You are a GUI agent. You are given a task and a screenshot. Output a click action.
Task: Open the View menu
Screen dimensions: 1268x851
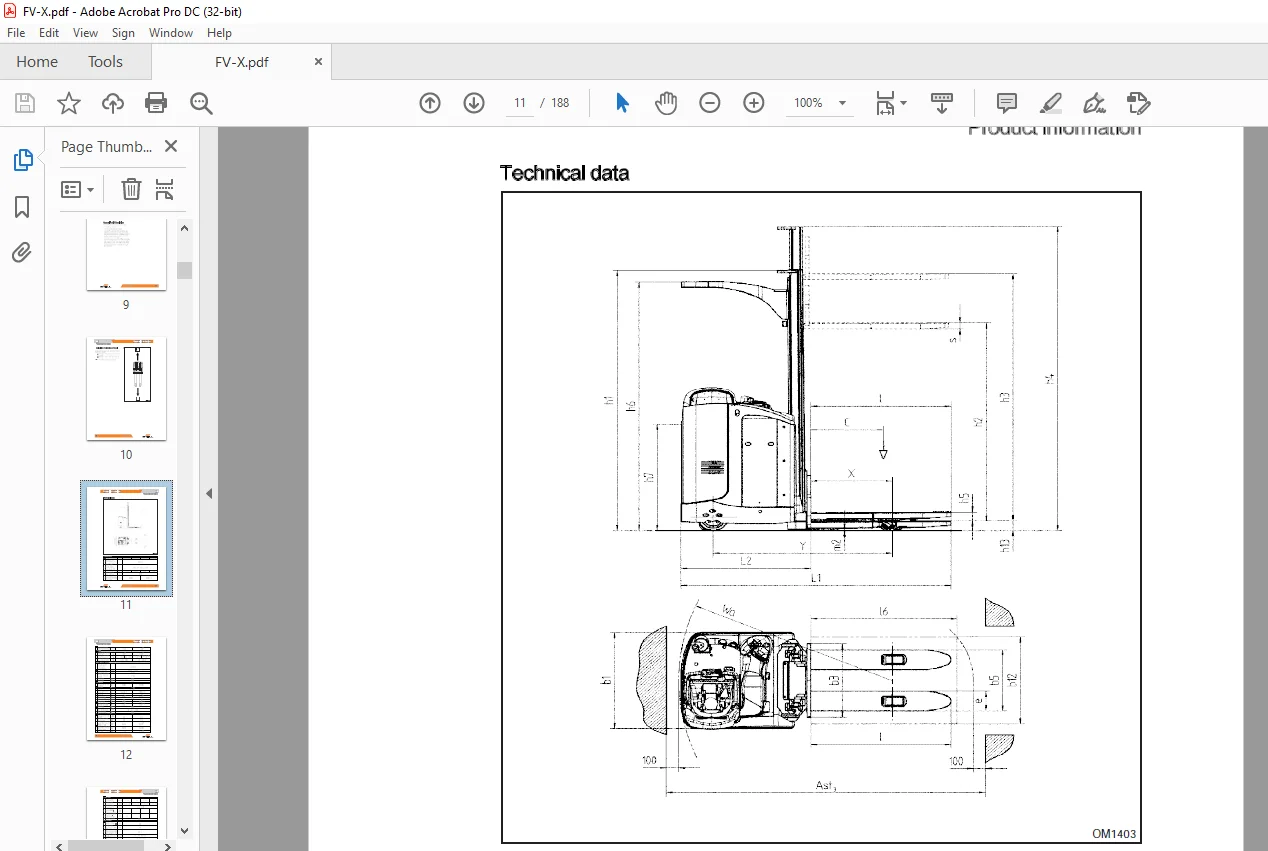click(x=86, y=33)
